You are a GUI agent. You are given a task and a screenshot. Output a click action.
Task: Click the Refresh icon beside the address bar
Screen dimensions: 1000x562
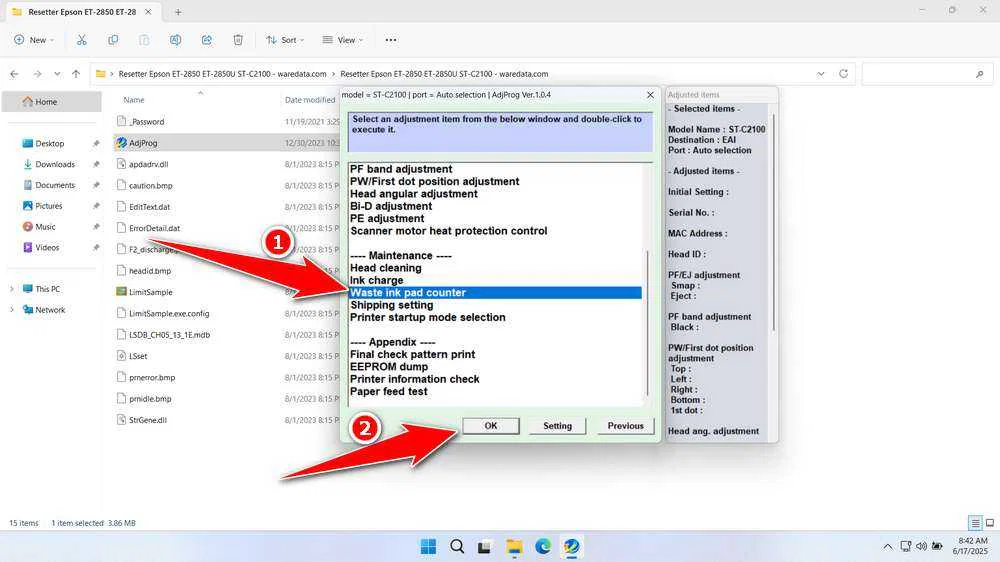pyautogui.click(x=844, y=74)
